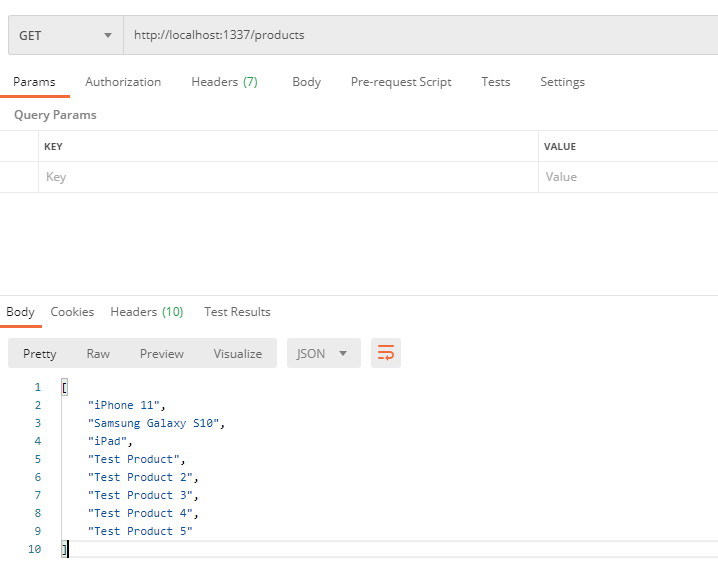Open the response Headers (10) tab
Image resolution: width=718 pixels, height=586 pixels.
point(146,312)
